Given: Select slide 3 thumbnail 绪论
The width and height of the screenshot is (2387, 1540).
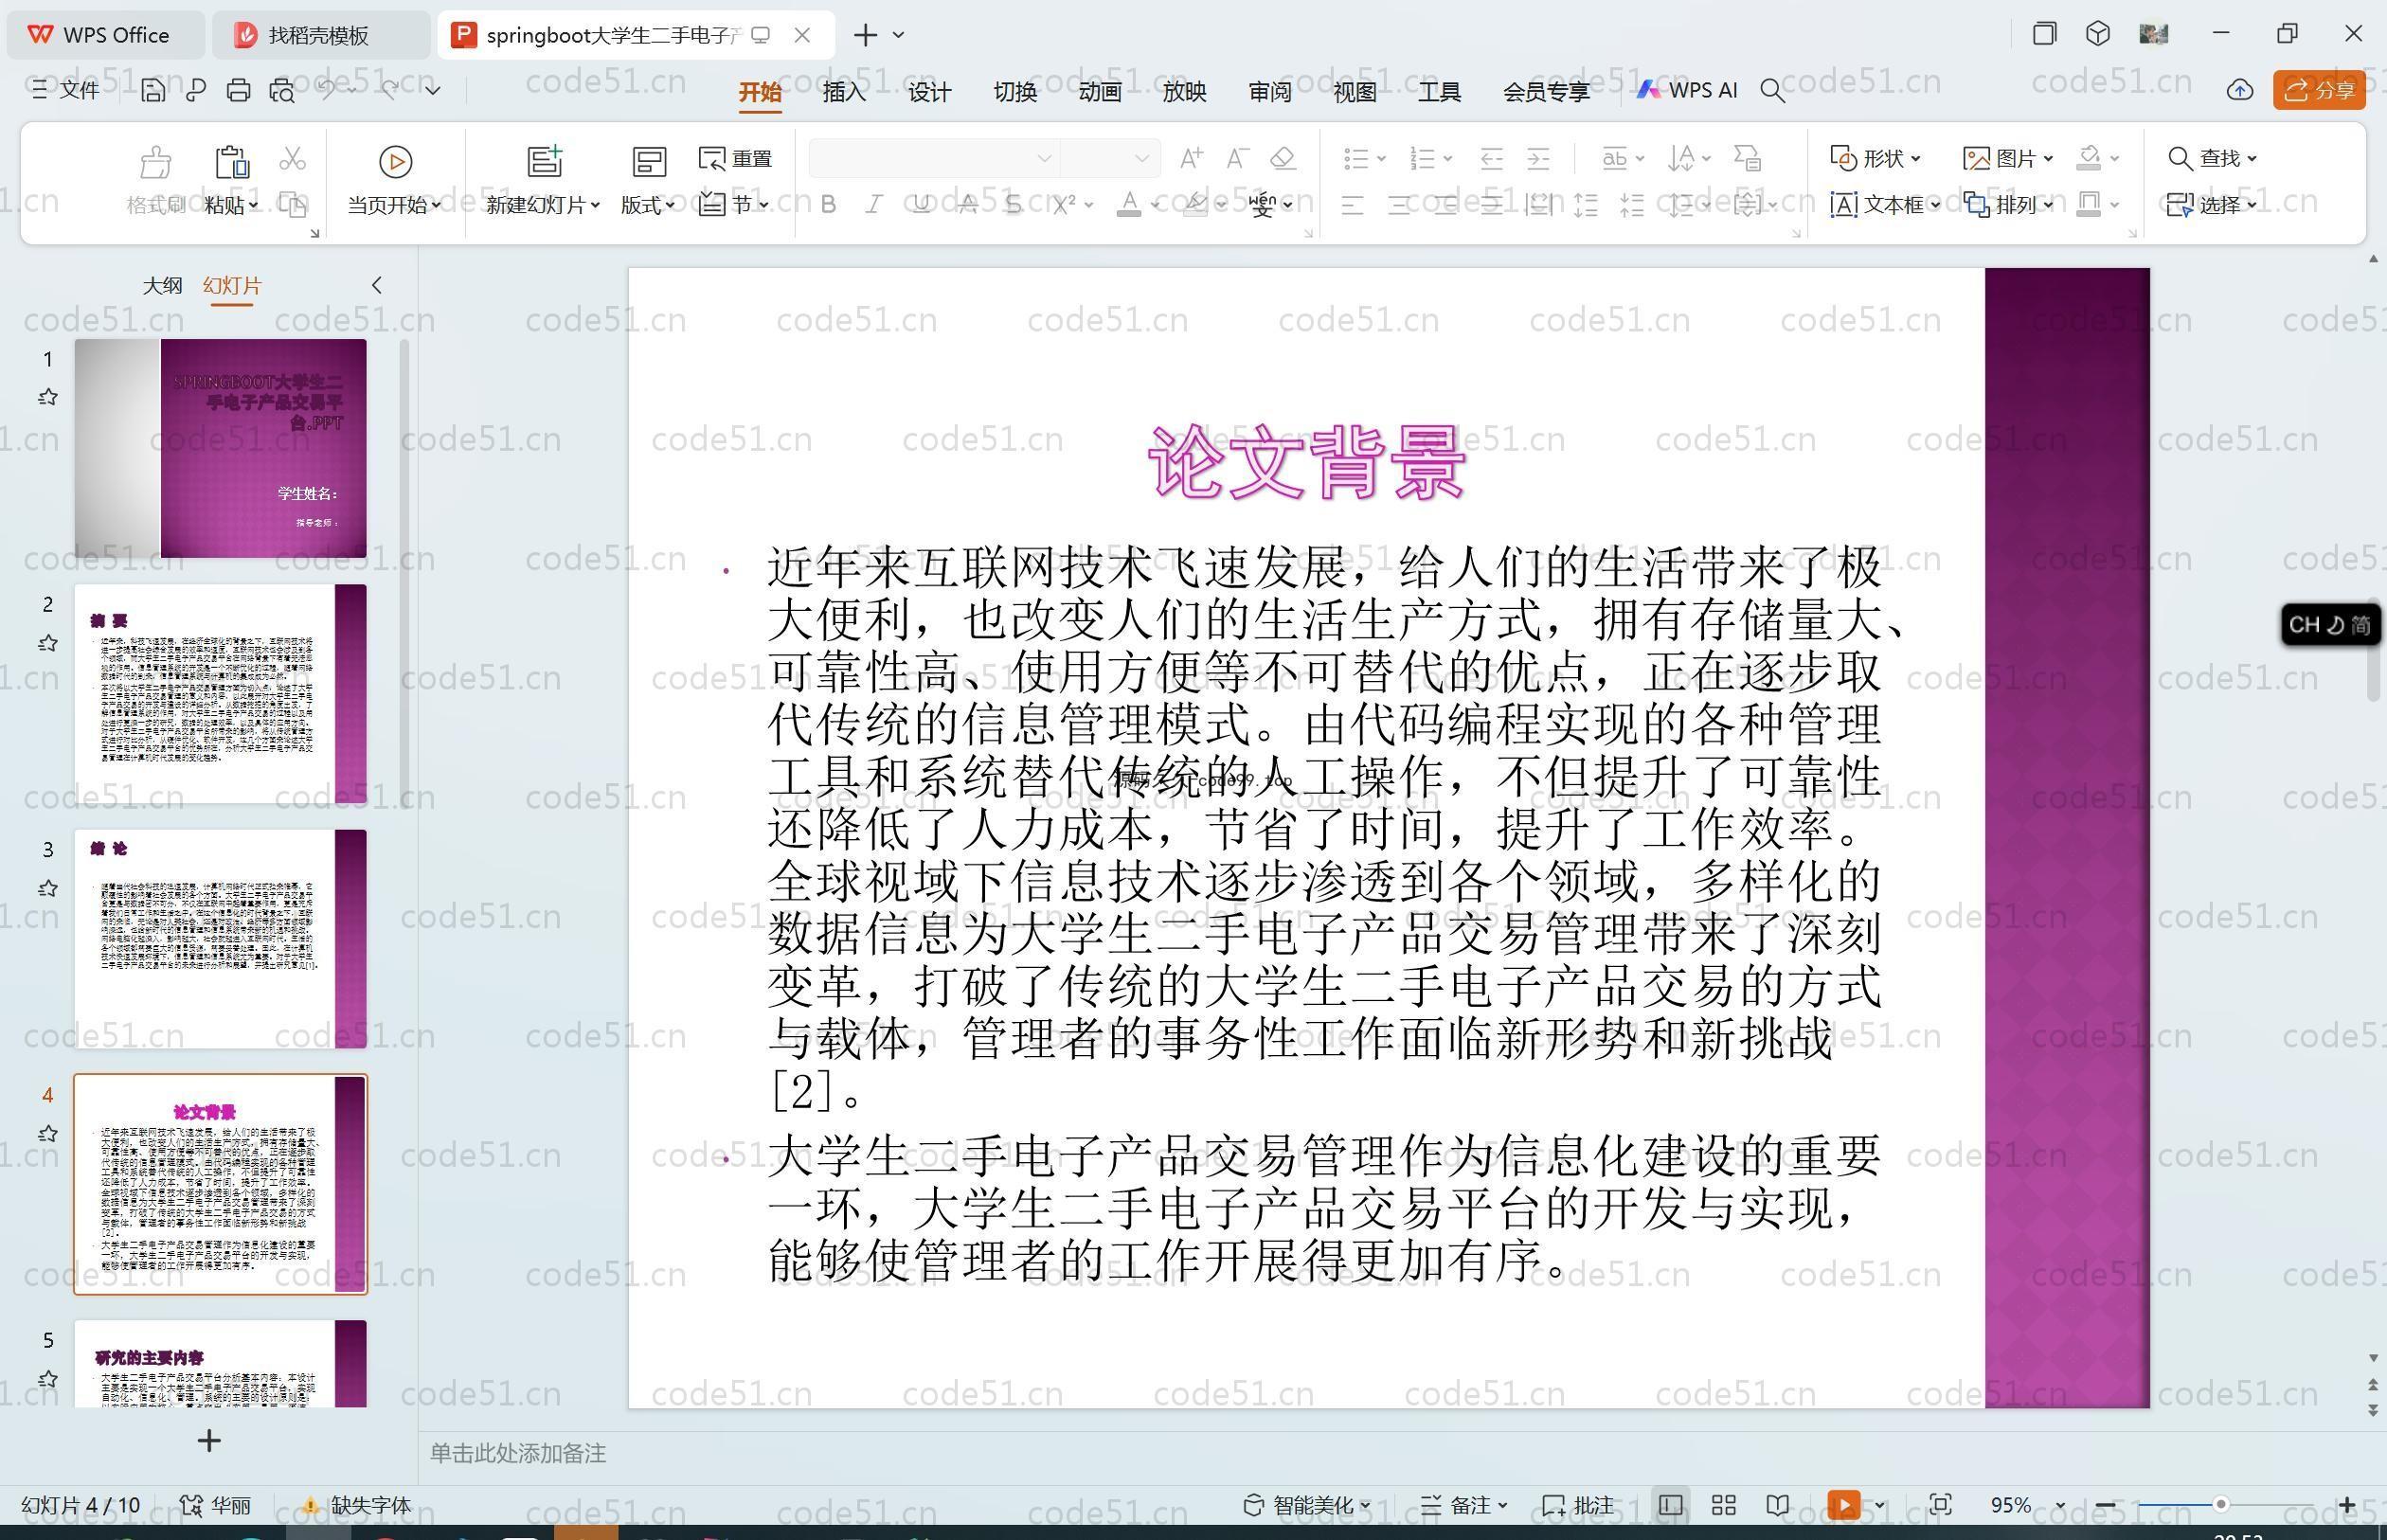Looking at the screenshot, I should tap(220, 938).
